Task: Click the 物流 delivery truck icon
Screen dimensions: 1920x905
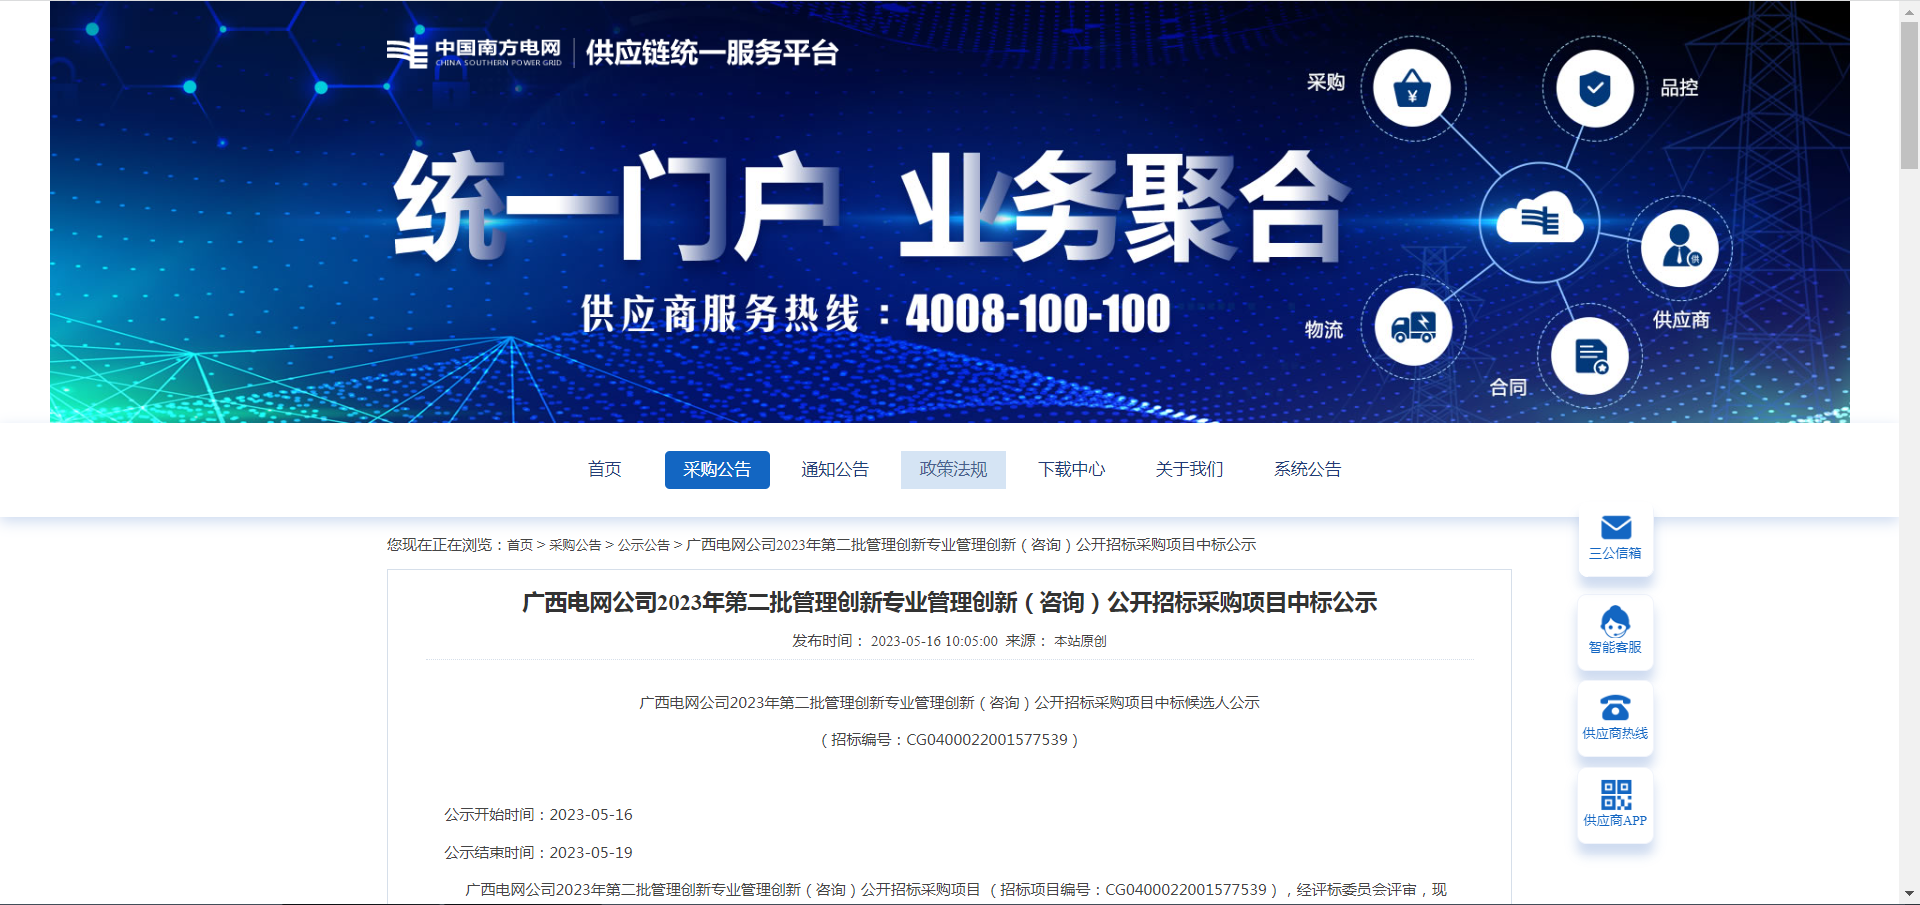Action: pos(1413,326)
